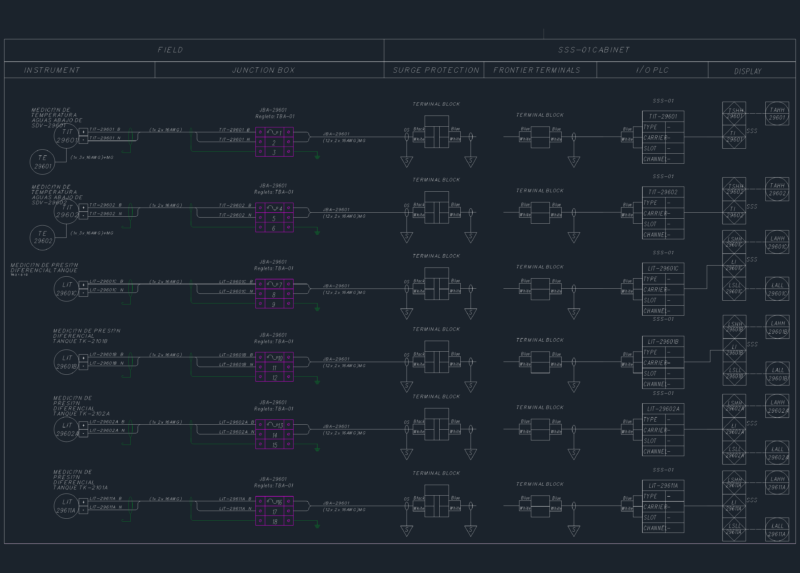
Task: Click the LIT-29601B PLC box title
Action: pyautogui.click(x=663, y=341)
